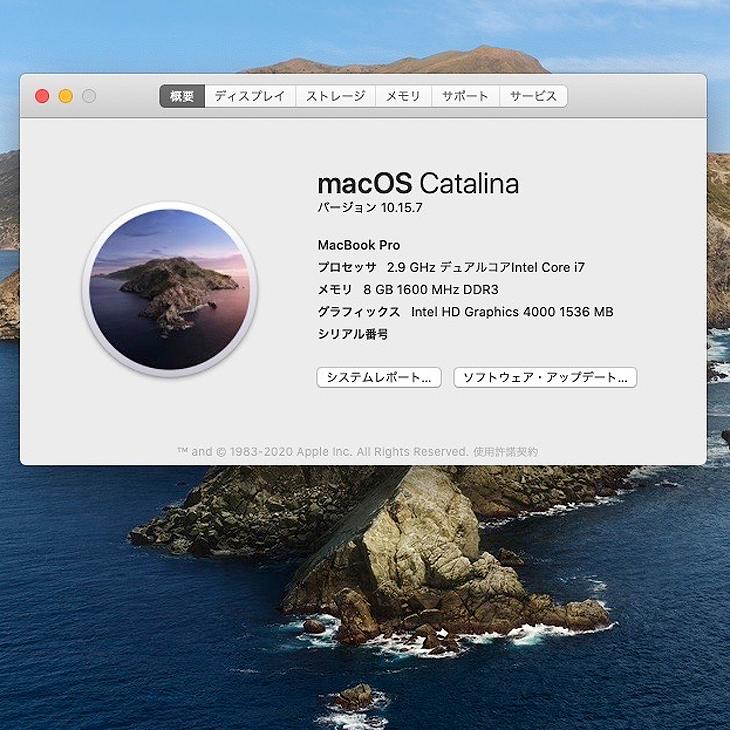Open システムレポート… button

coord(379,378)
